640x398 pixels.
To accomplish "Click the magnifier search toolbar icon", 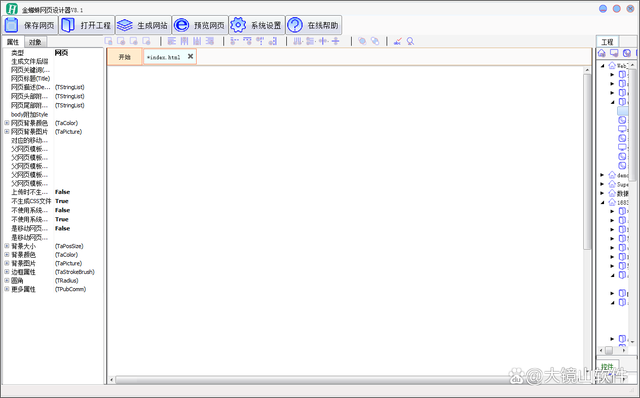I will [410, 41].
